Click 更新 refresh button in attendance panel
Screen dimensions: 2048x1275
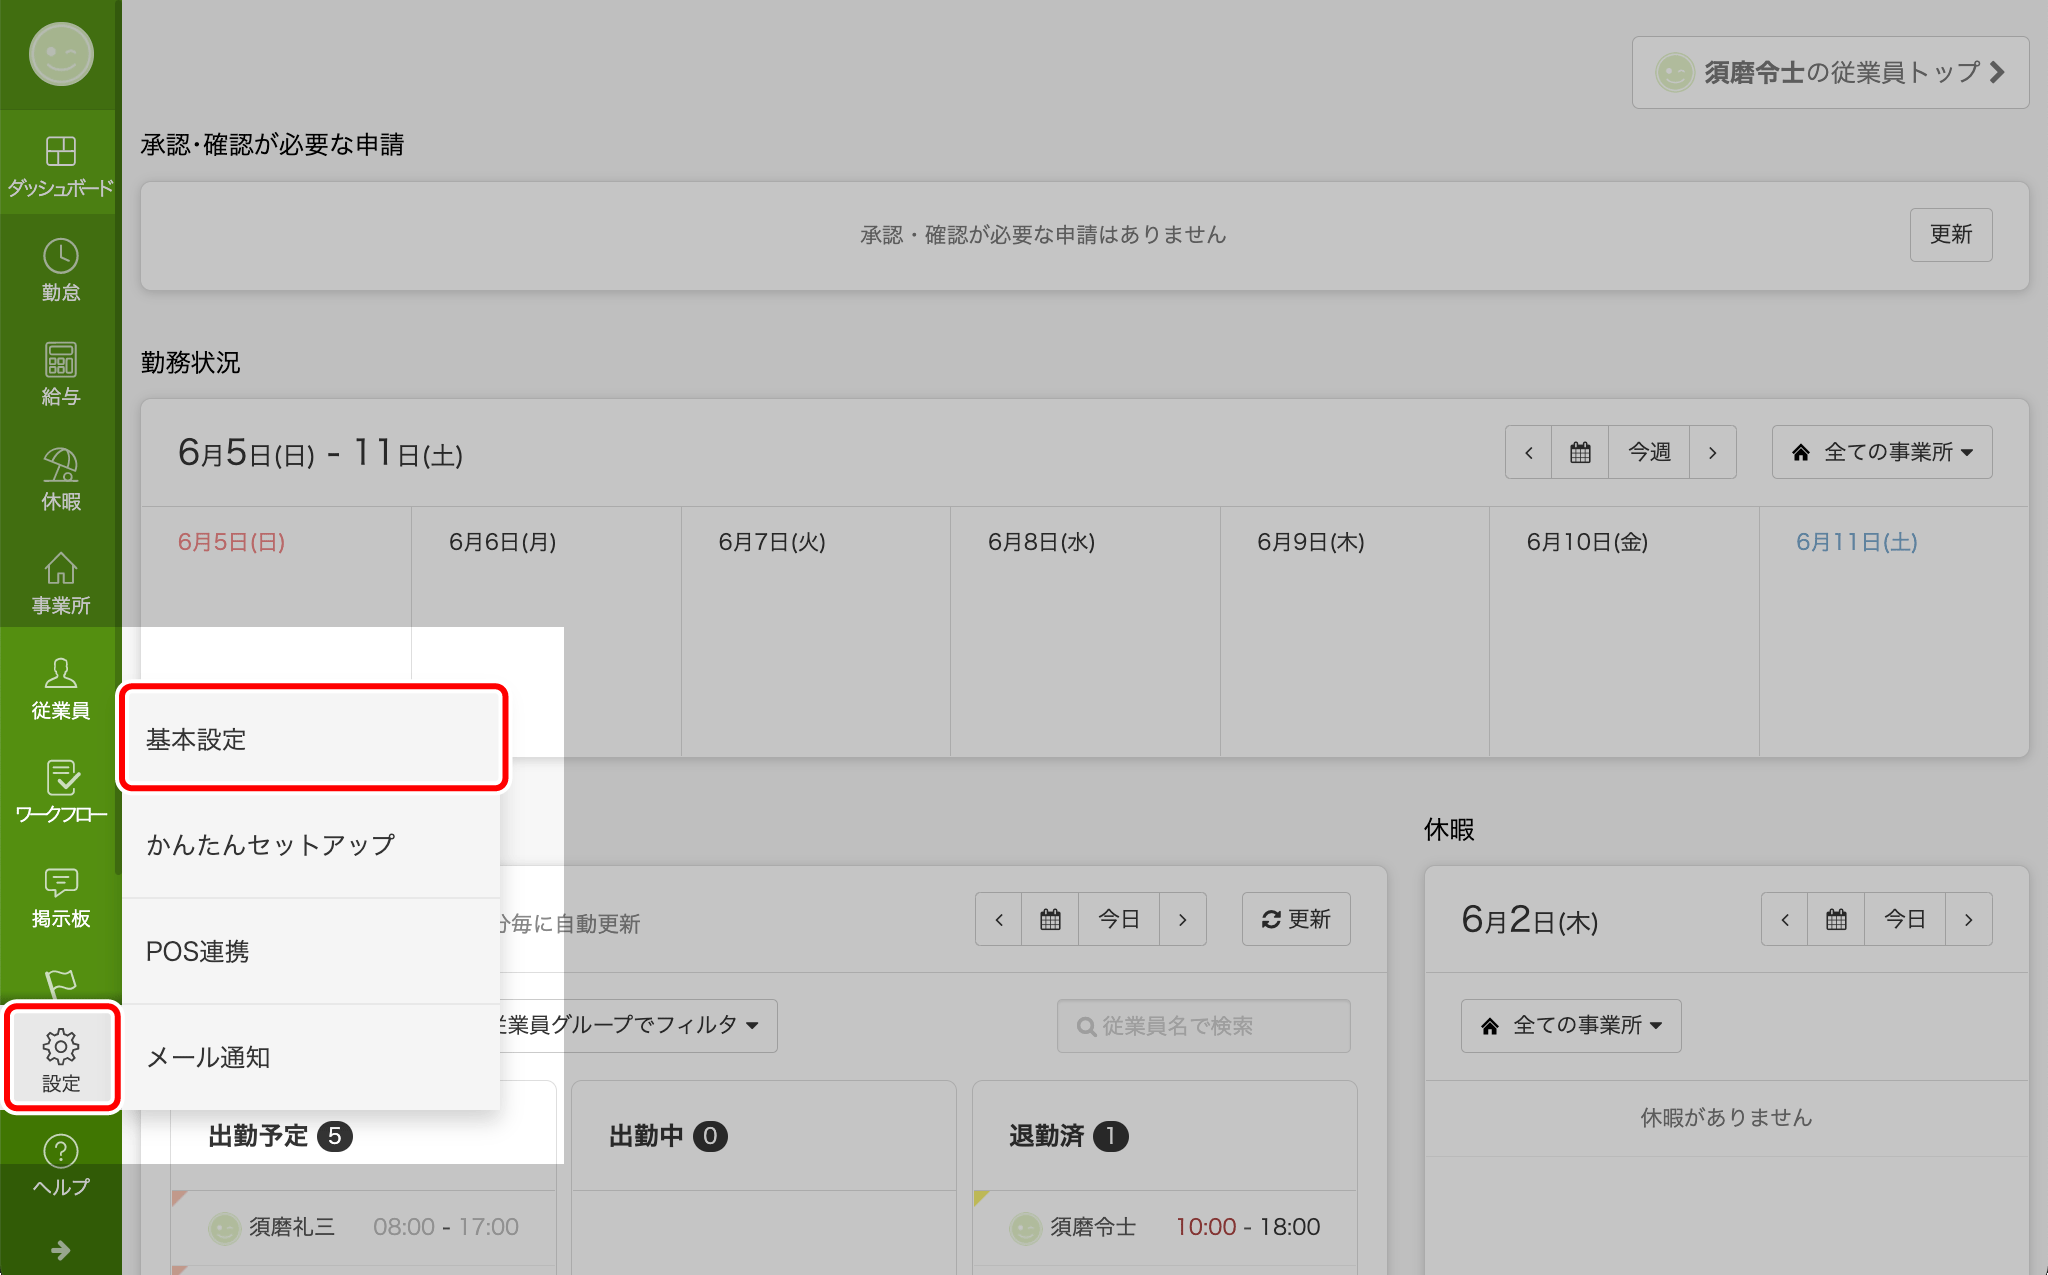[x=1296, y=919]
